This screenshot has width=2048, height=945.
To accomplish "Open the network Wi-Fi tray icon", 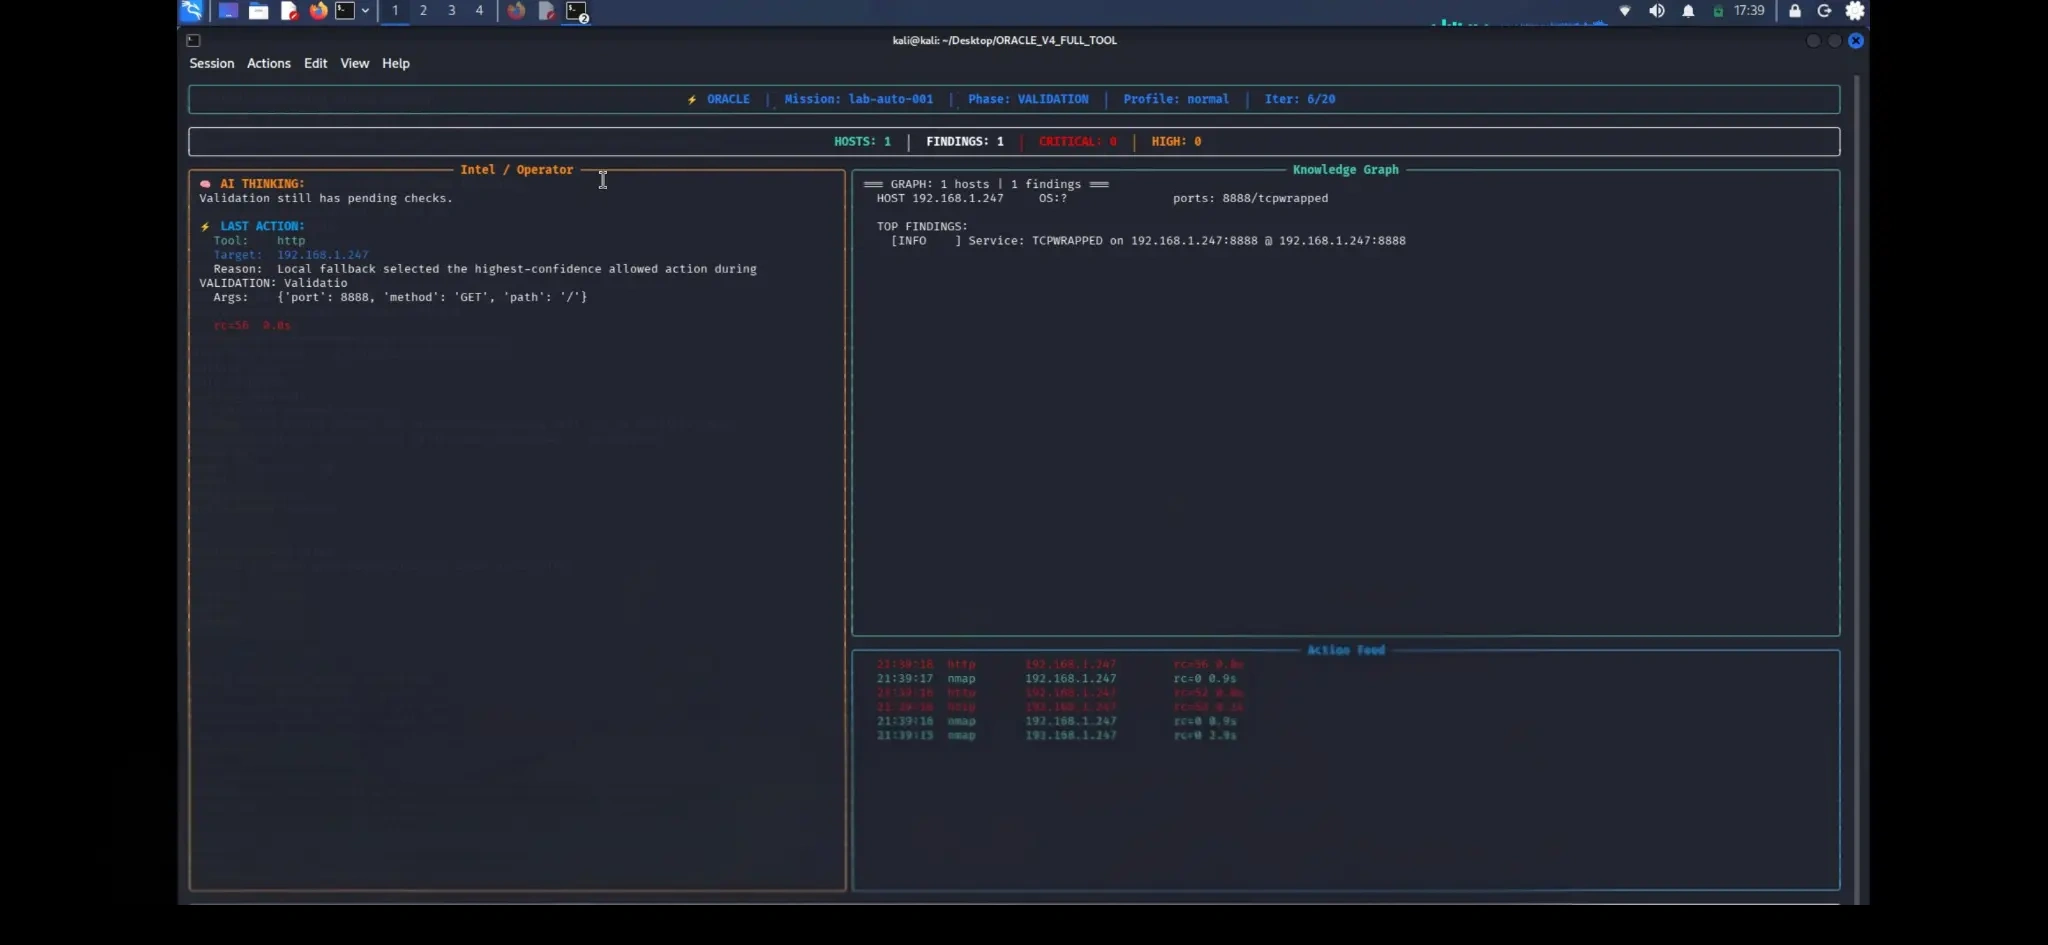I will 1625,11.
